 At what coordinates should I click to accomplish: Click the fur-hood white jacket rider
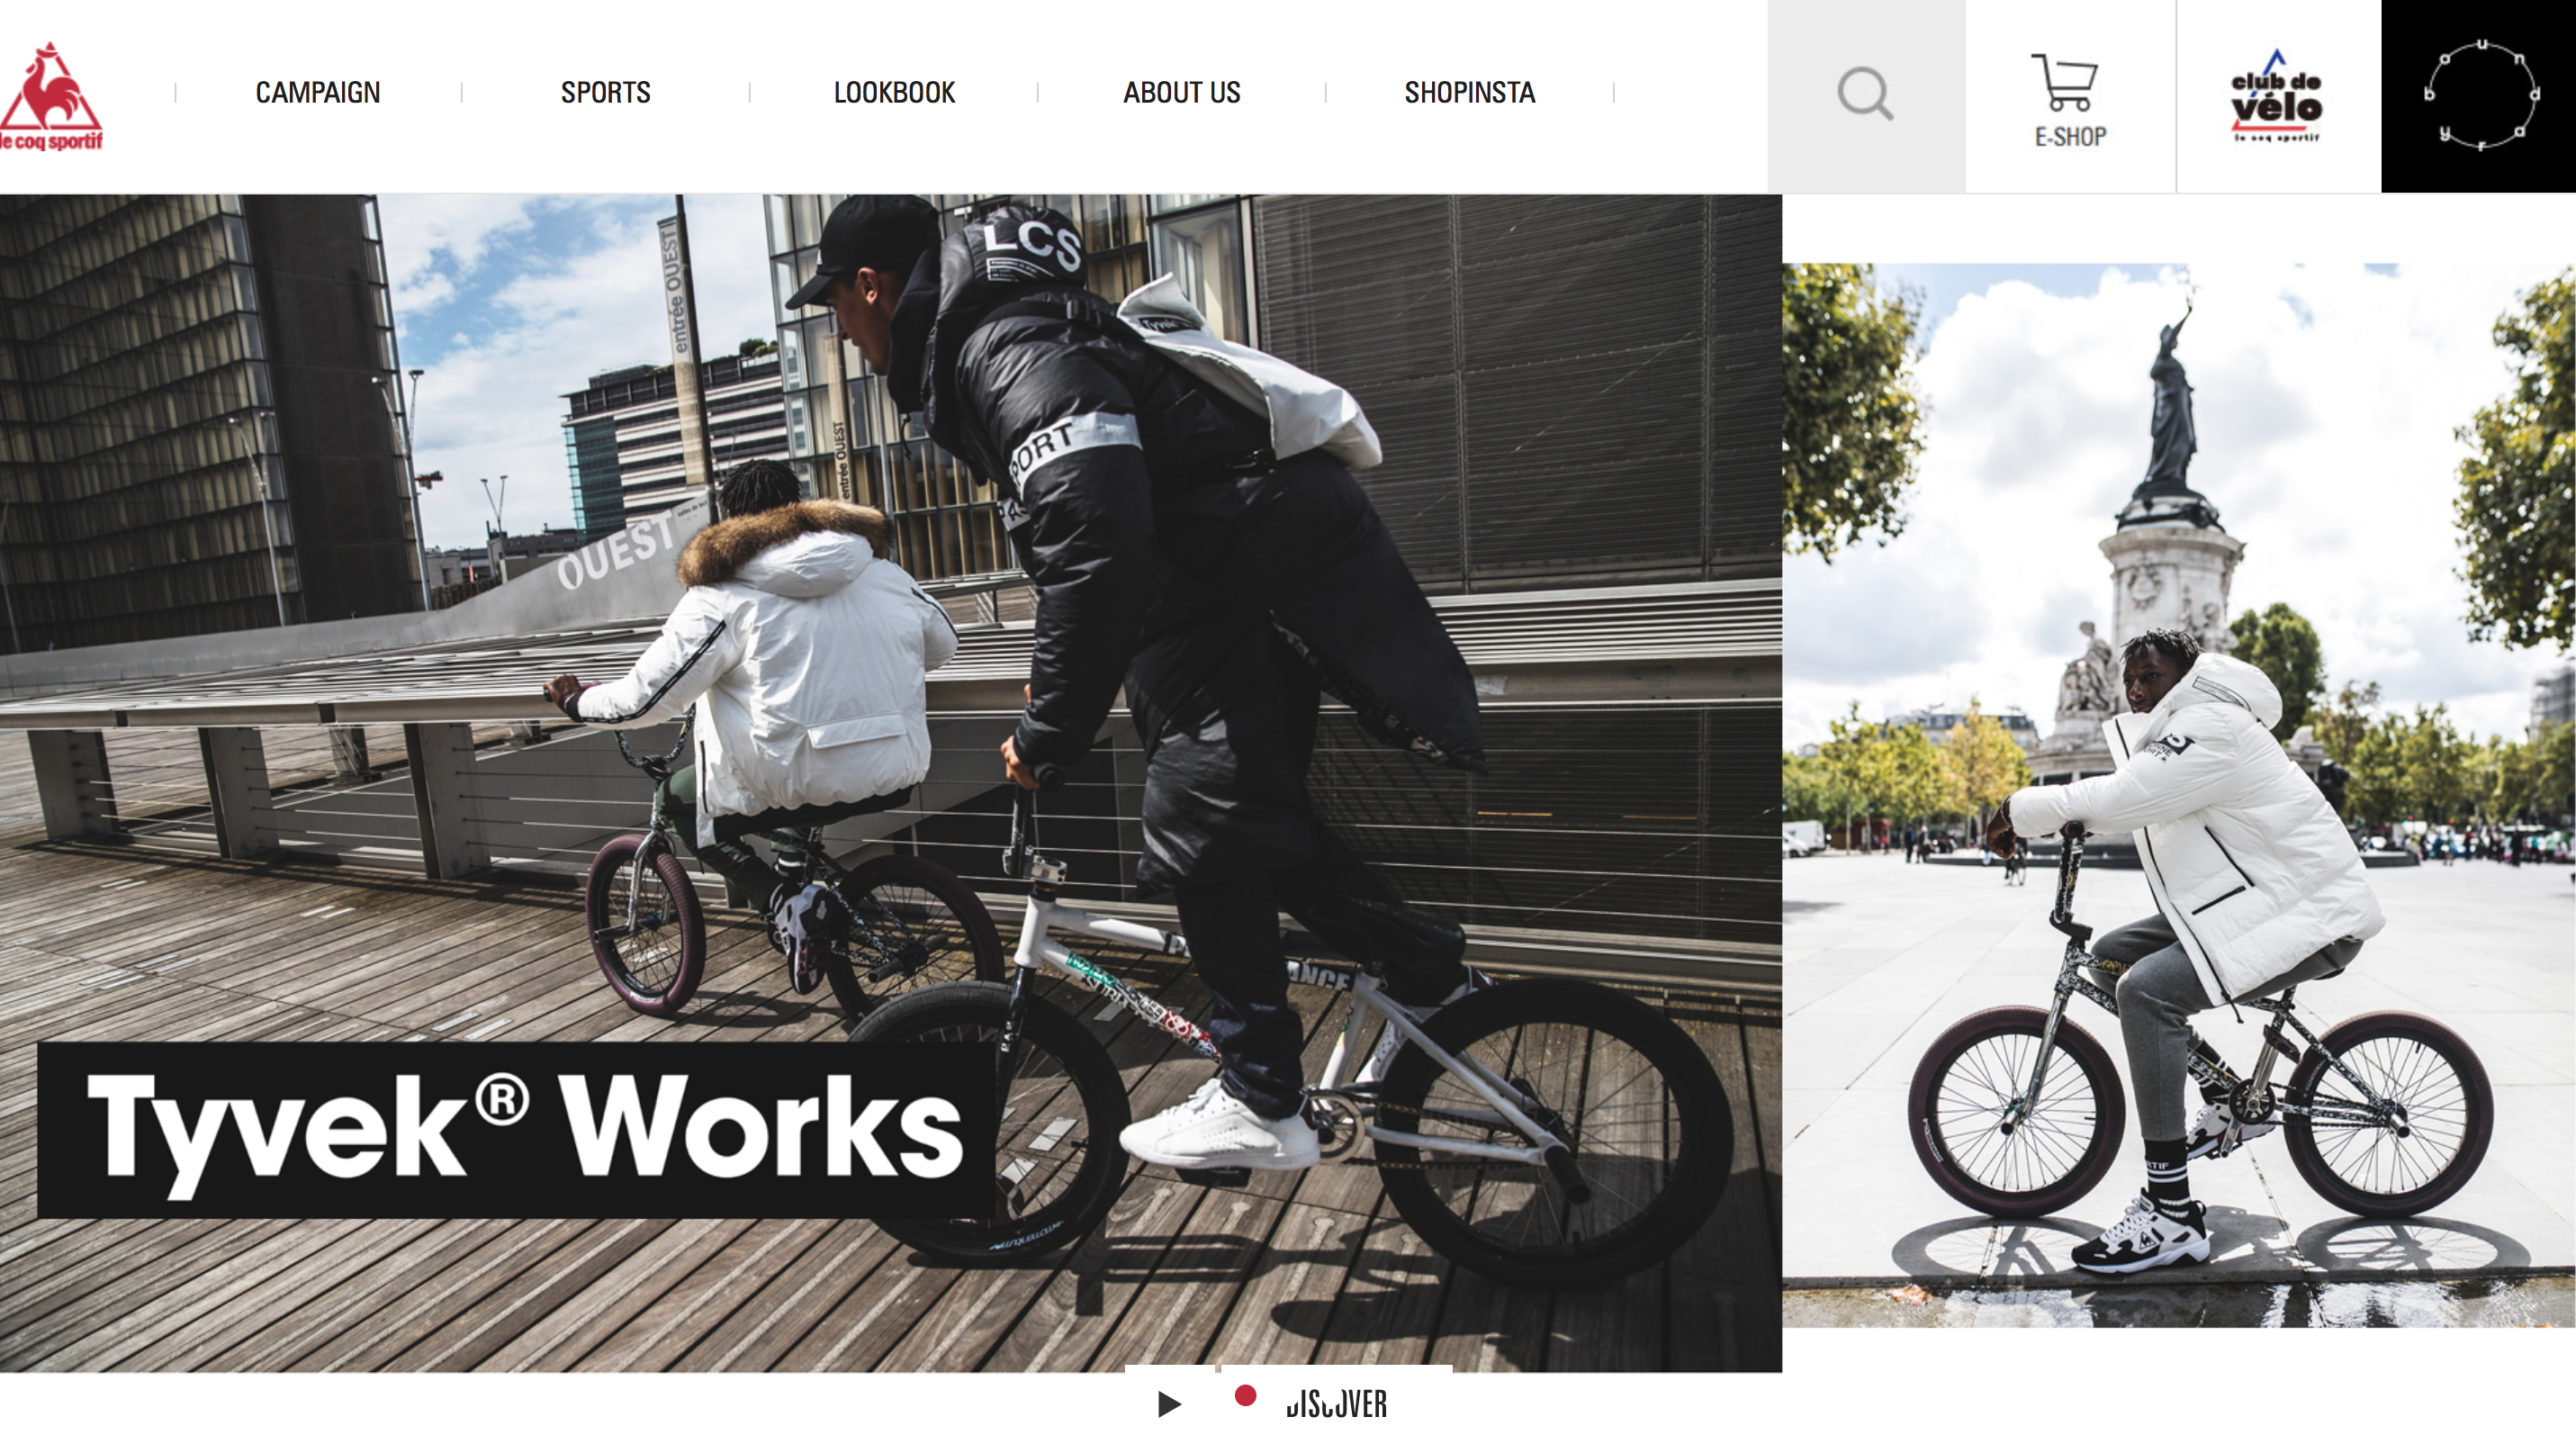[x=770, y=700]
